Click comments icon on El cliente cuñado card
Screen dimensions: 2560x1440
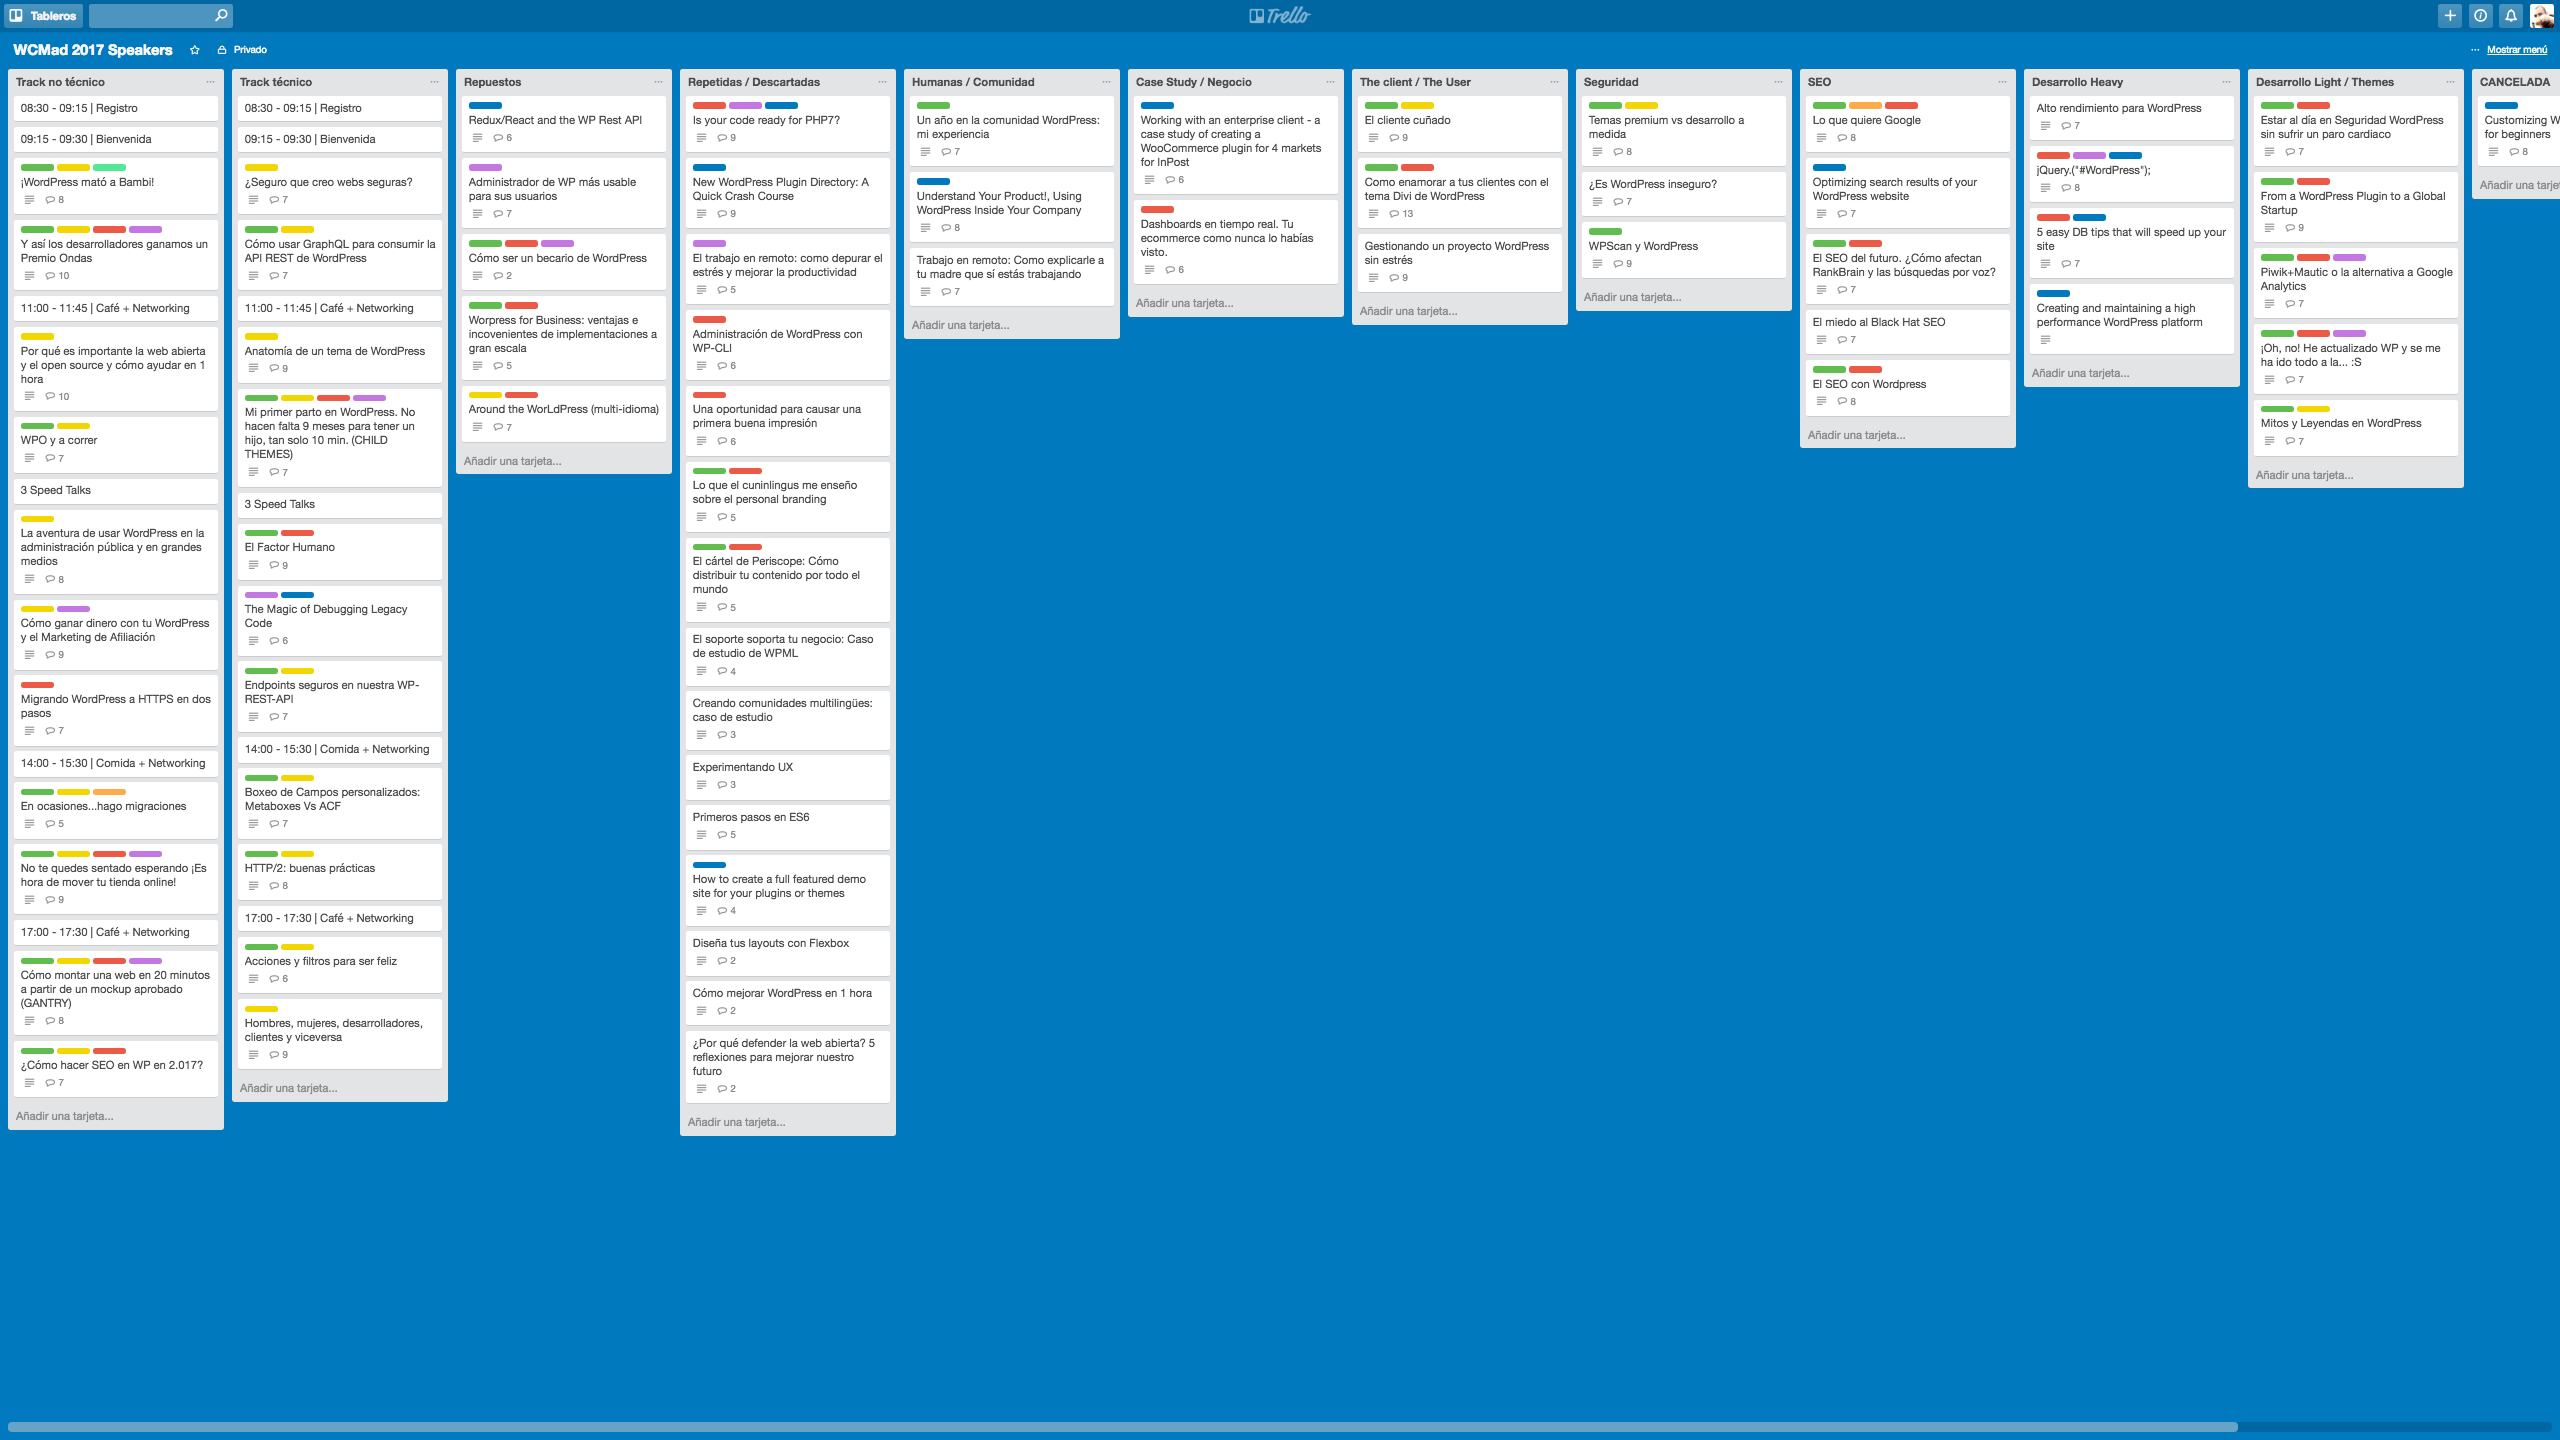[x=1395, y=138]
